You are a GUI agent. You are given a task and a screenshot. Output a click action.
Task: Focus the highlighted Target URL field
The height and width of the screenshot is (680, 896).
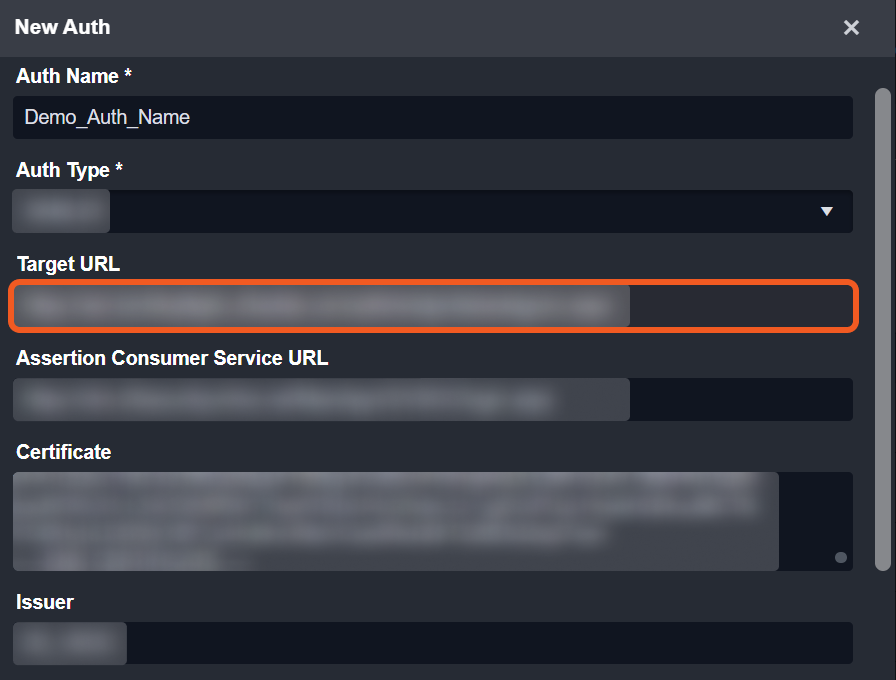coord(432,307)
